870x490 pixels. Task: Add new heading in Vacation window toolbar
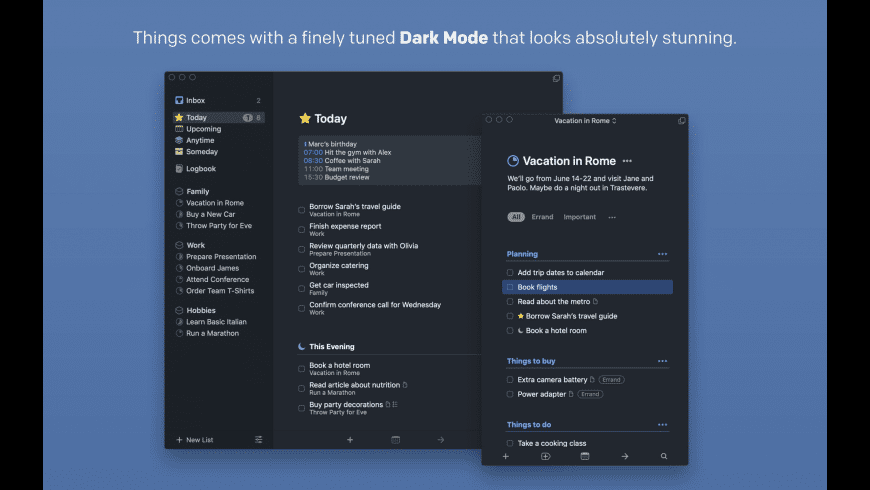click(x=545, y=456)
